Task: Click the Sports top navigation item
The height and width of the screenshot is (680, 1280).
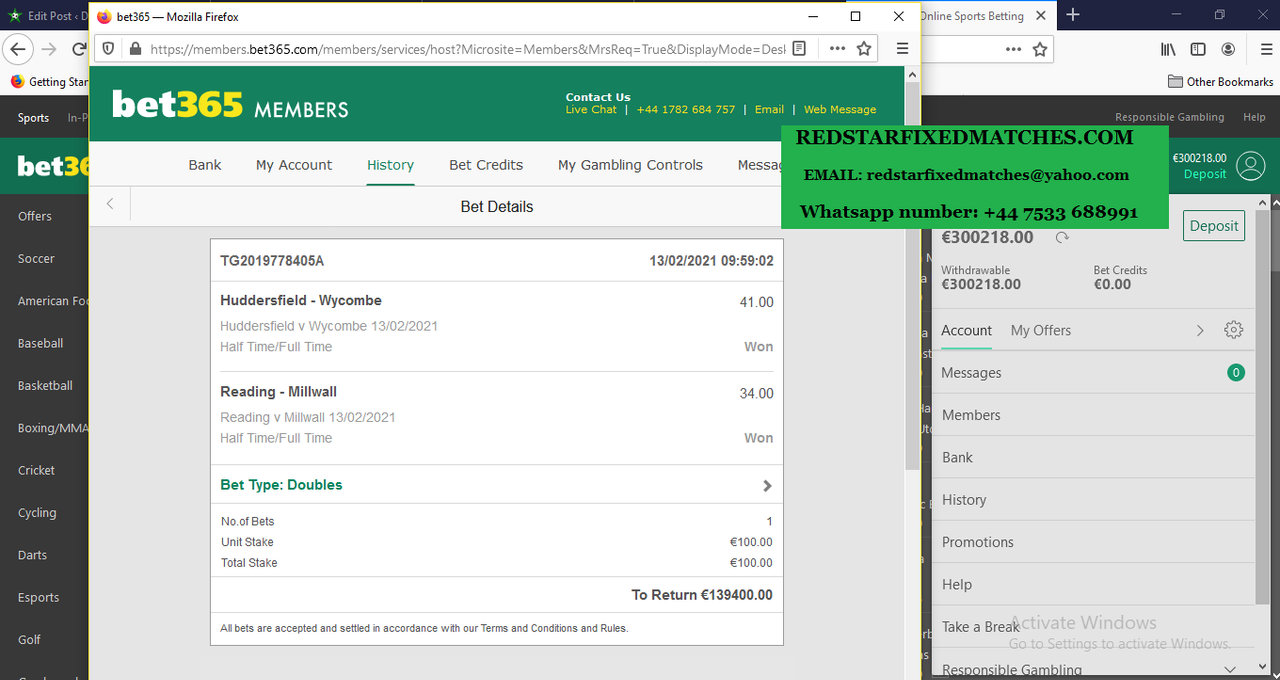Action: (33, 117)
